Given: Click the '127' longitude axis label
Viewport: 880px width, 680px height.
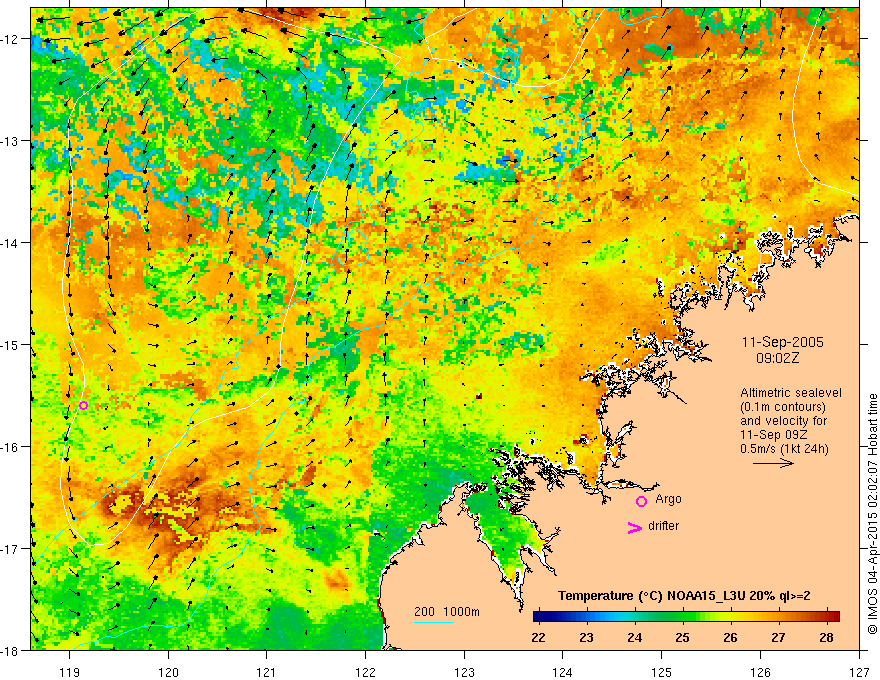Looking at the screenshot, I should (859, 672).
